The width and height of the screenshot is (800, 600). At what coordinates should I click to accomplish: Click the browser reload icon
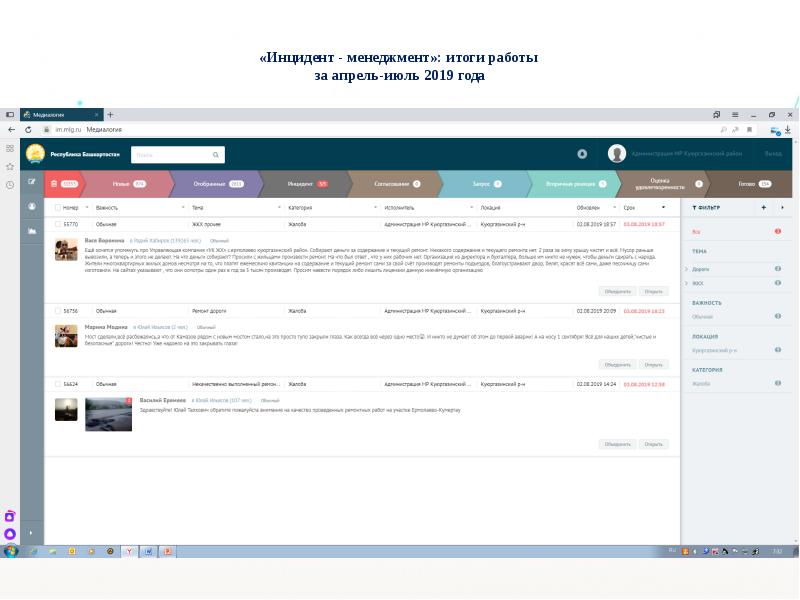(x=29, y=129)
